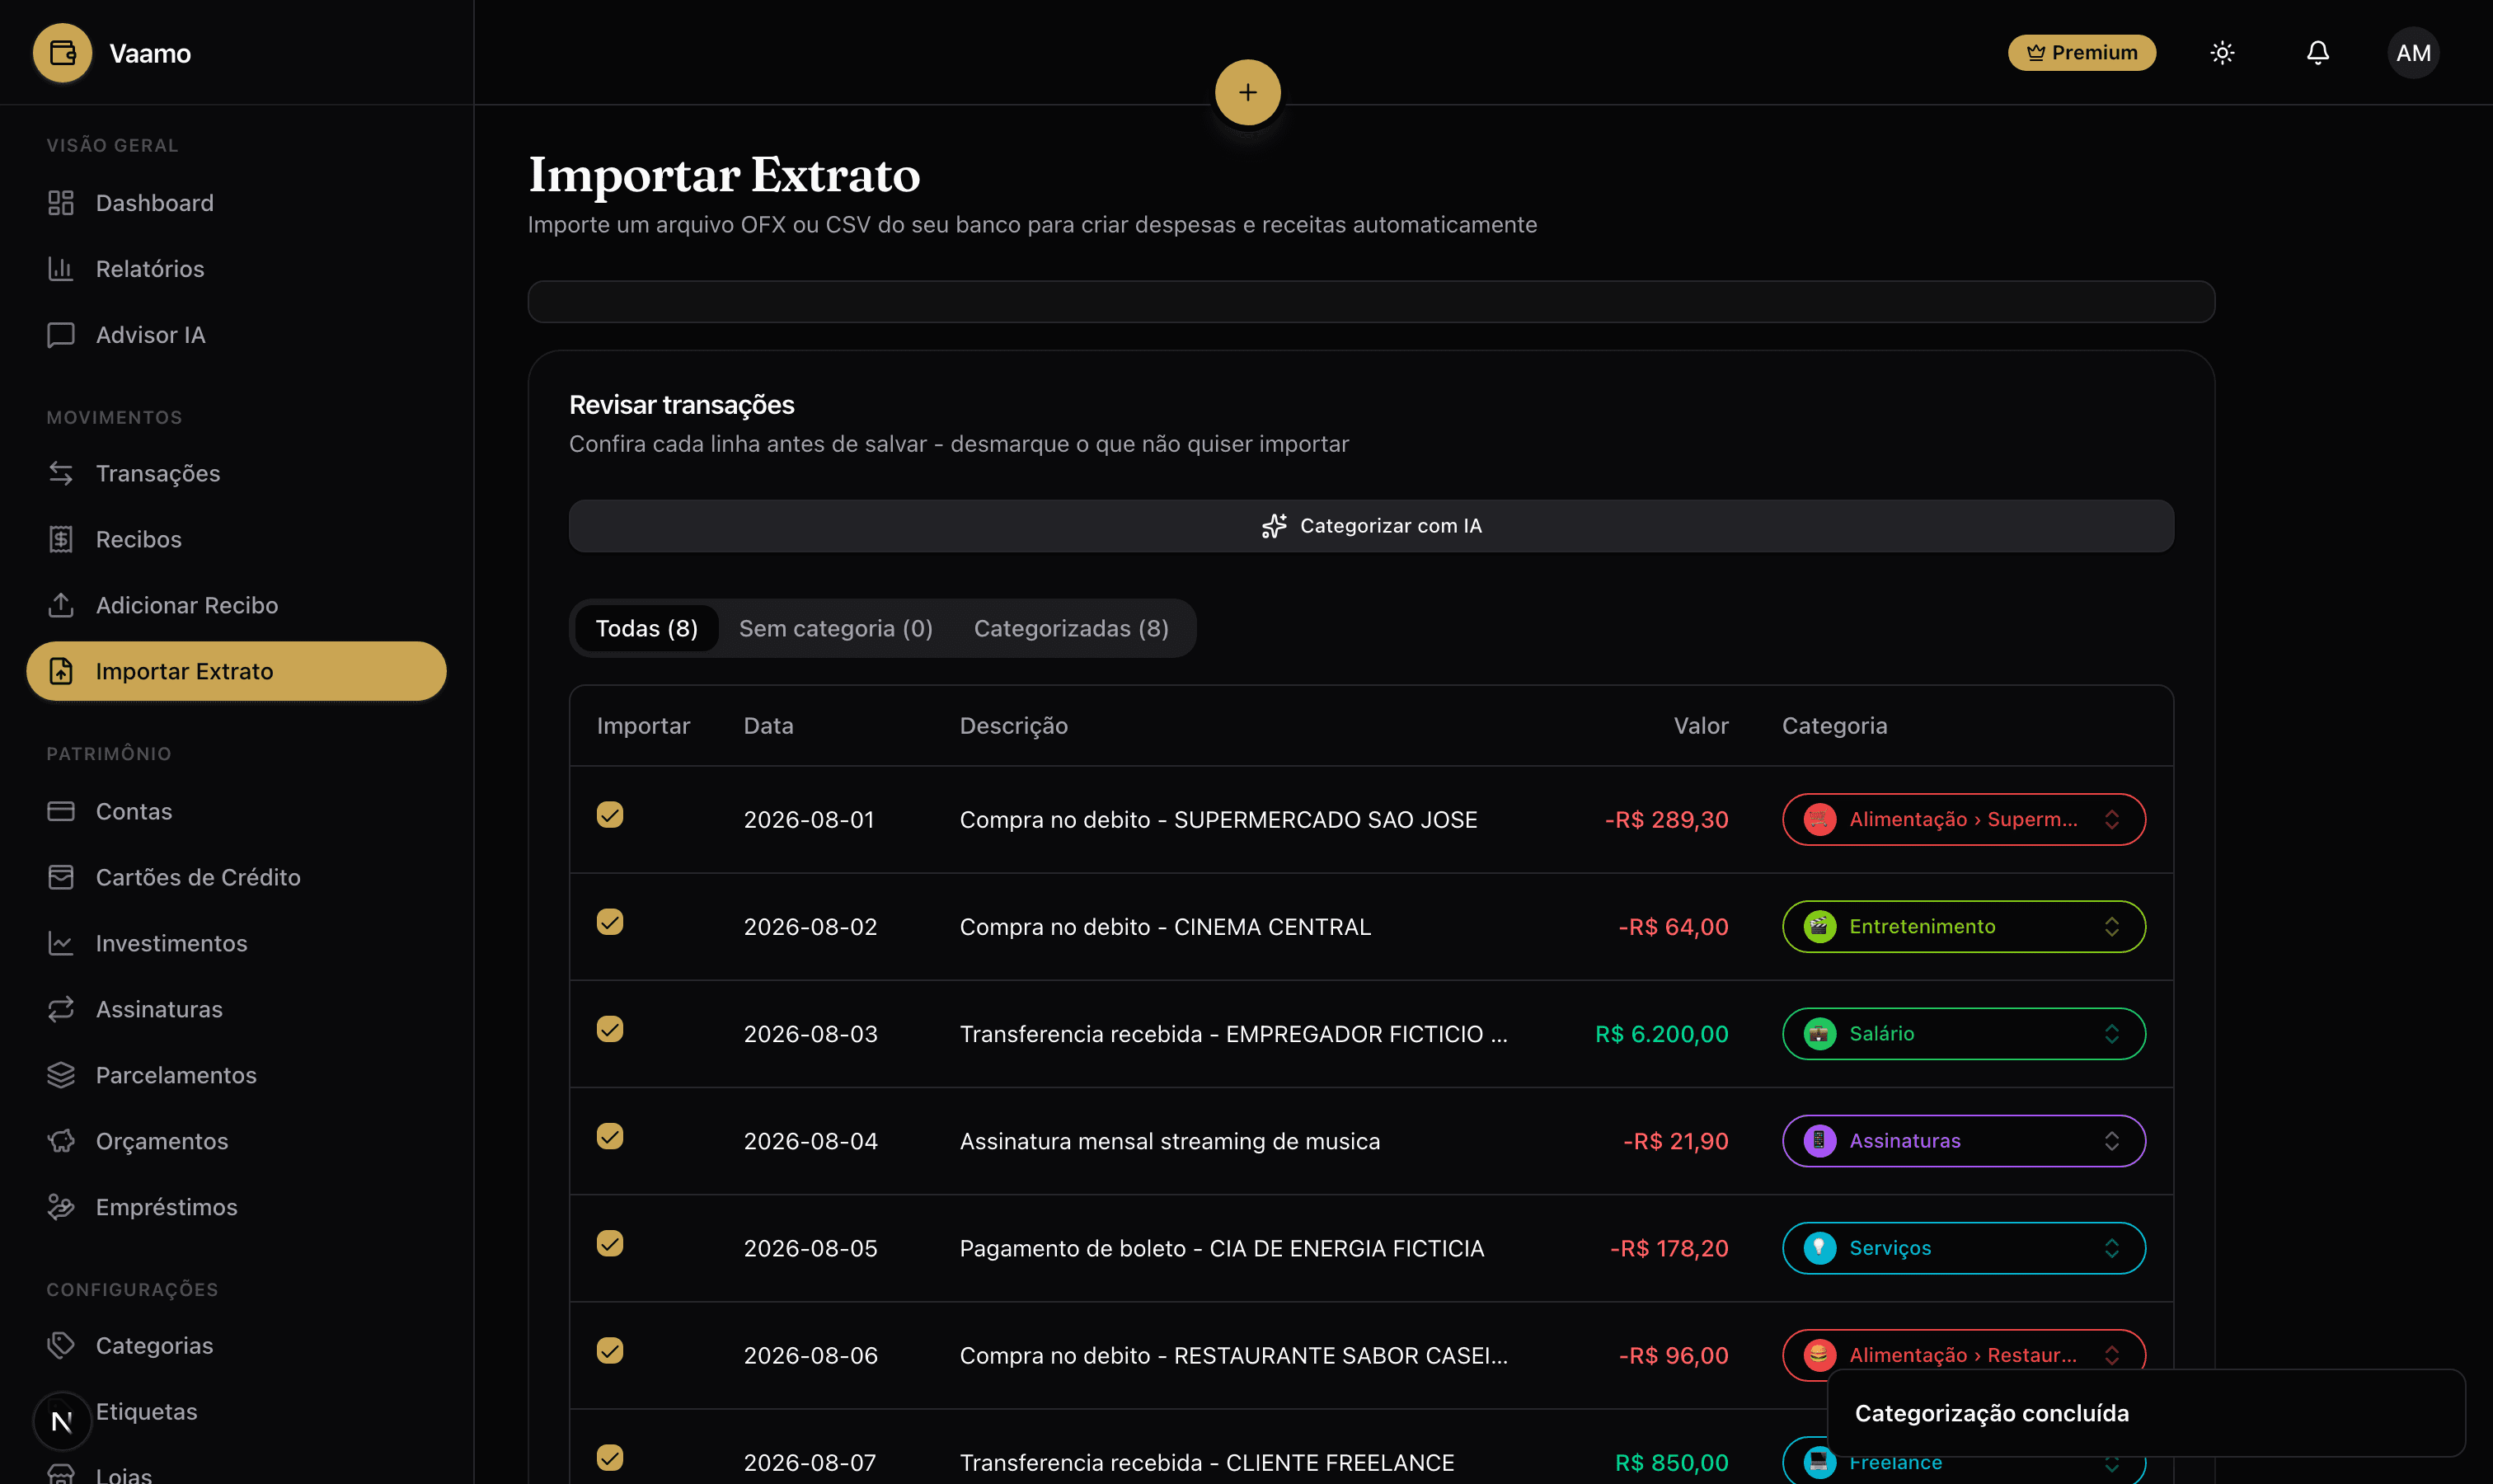Open the Investimentos page

pyautogui.click(x=236, y=943)
